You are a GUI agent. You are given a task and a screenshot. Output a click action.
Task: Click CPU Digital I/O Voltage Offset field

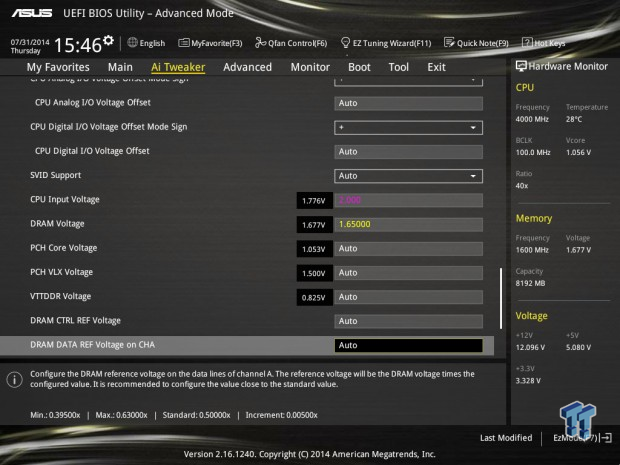point(408,151)
